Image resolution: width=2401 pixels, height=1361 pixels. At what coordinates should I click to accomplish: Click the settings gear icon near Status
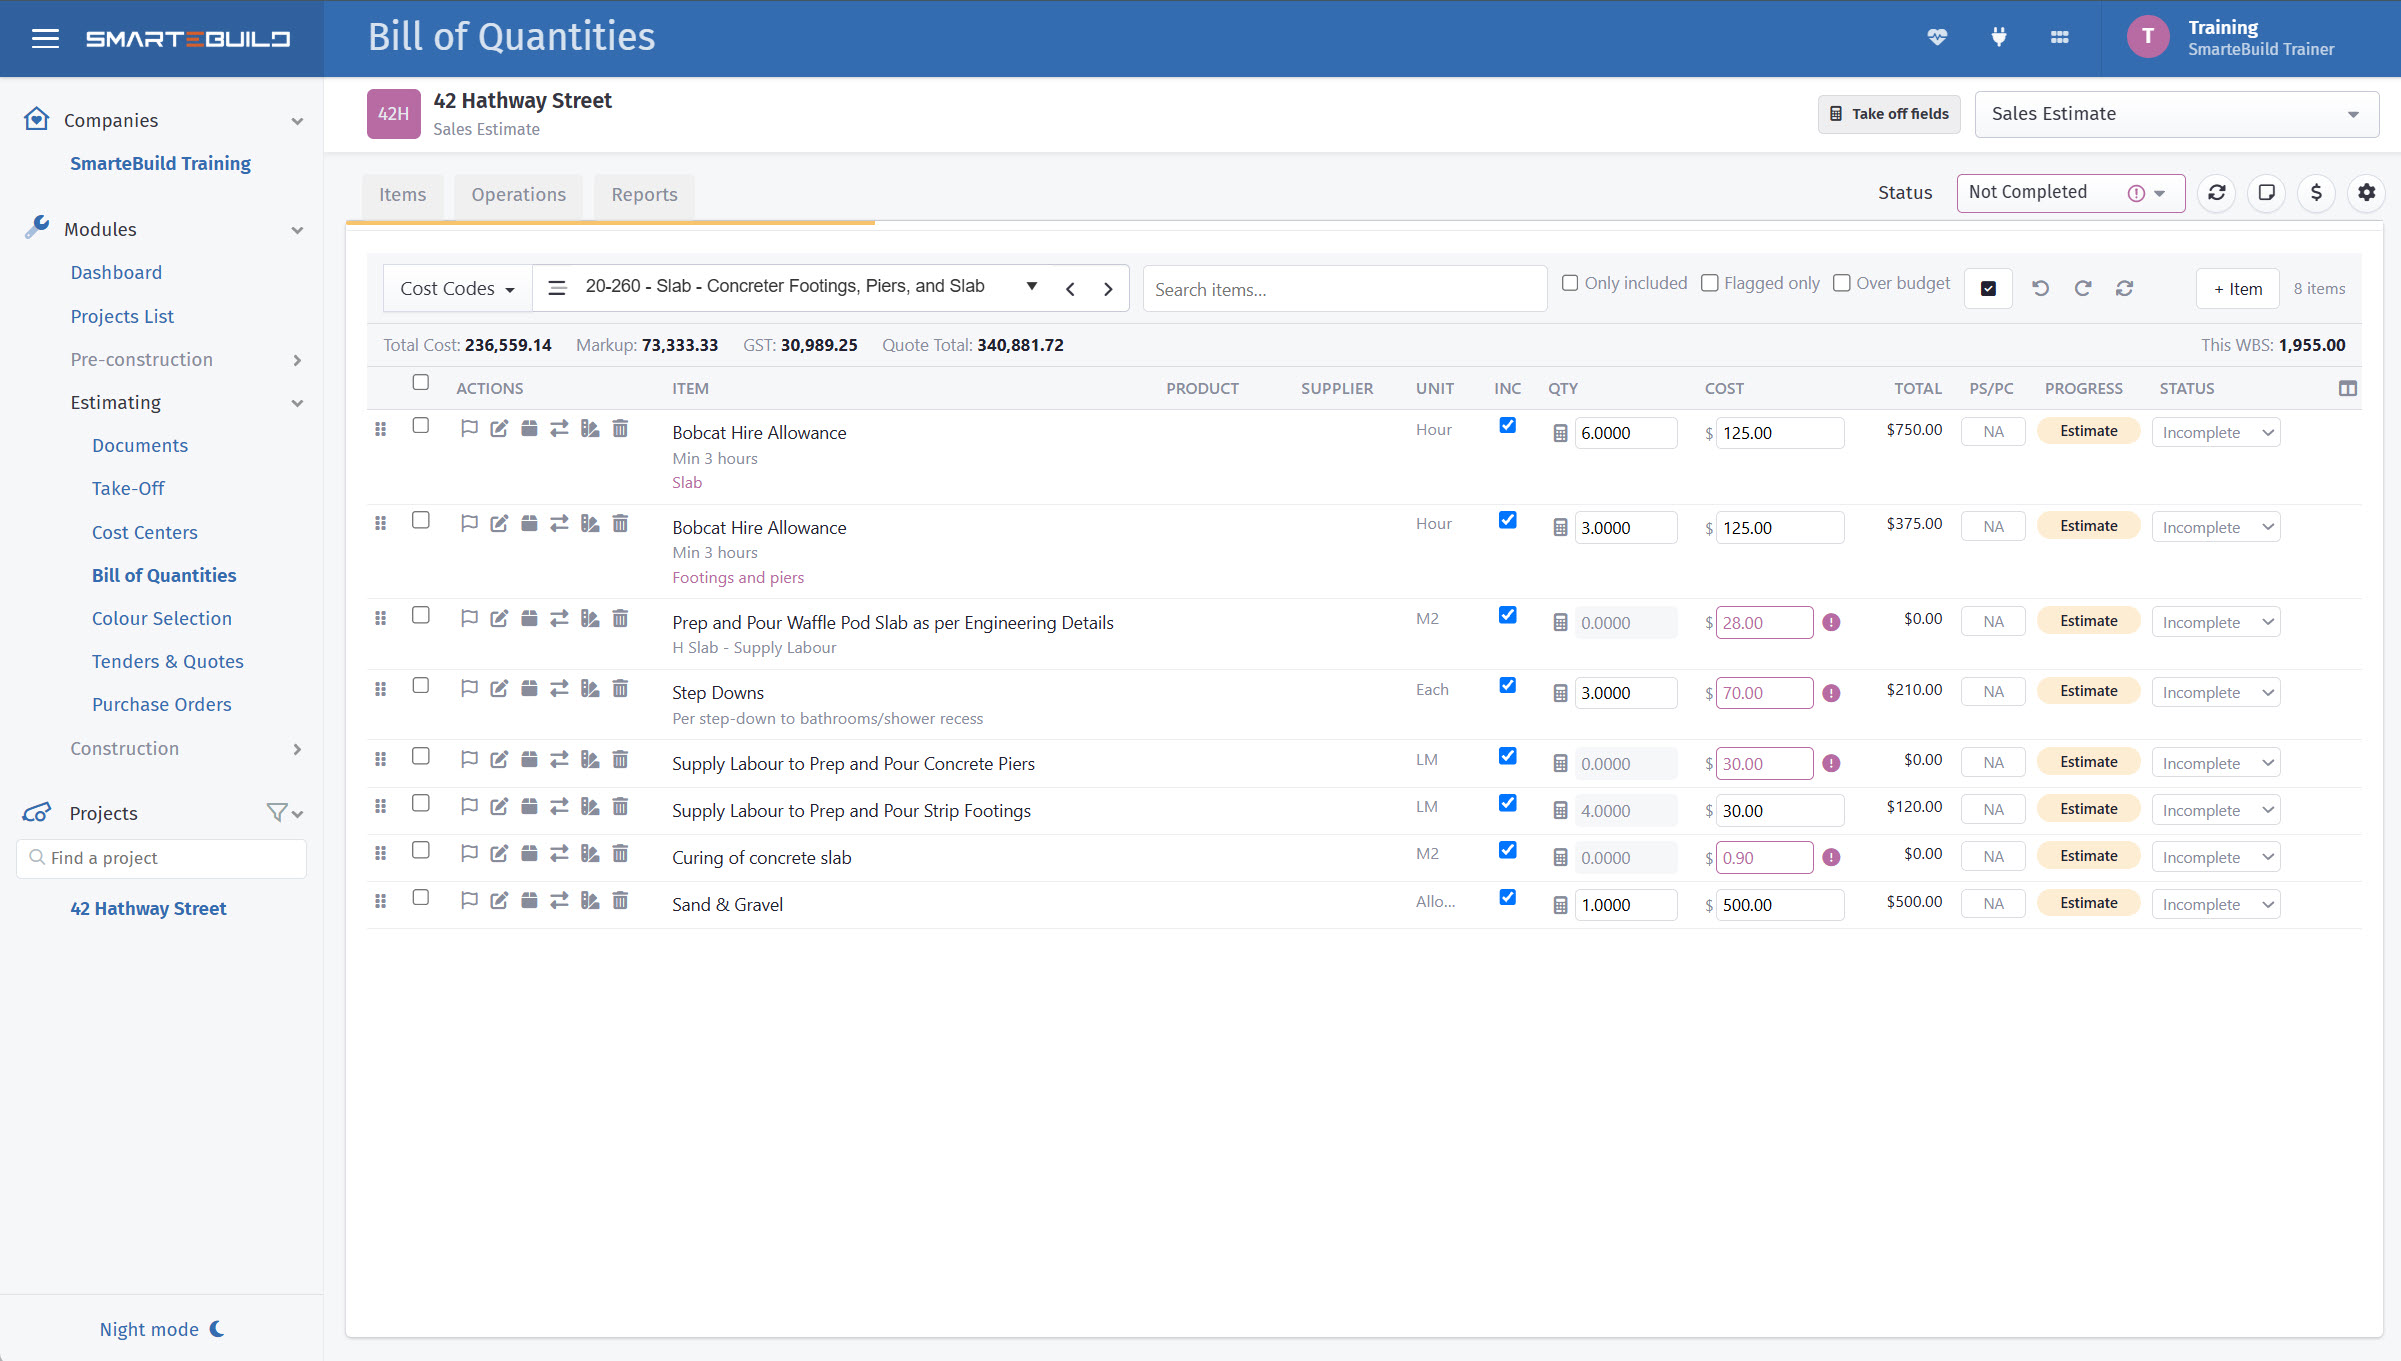coord(2366,192)
